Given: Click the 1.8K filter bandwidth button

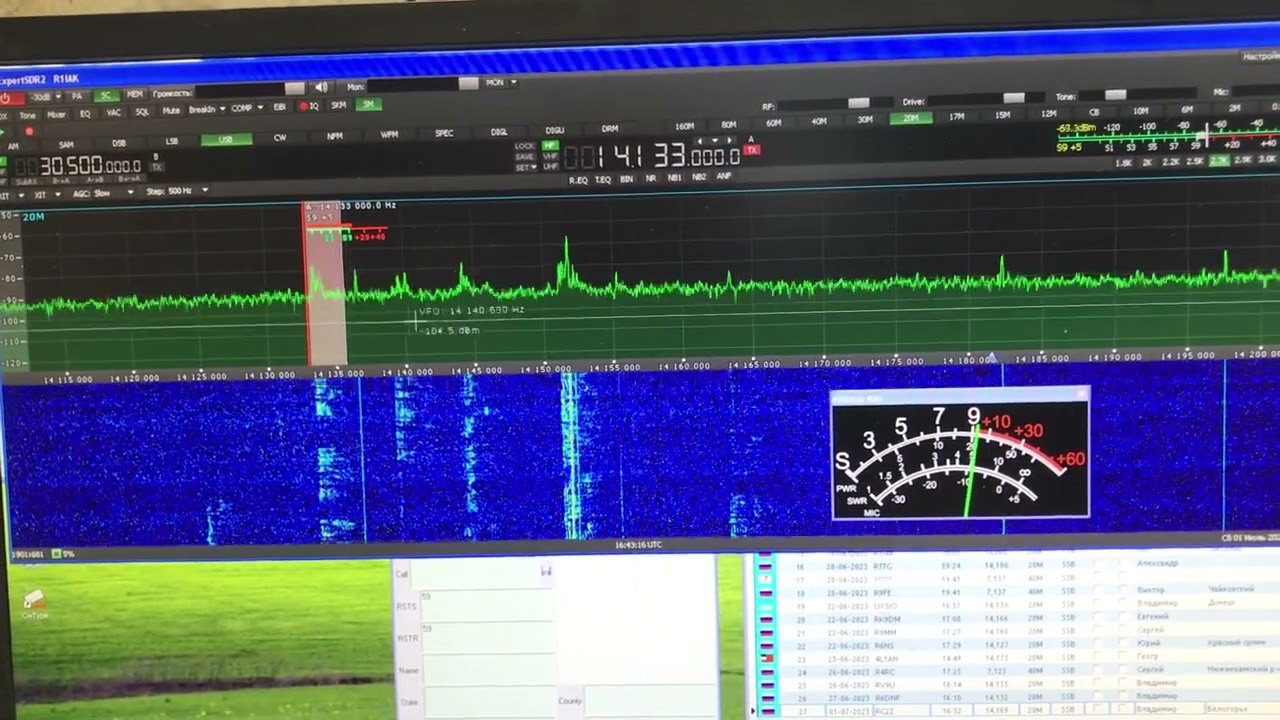Looking at the screenshot, I should point(1123,163).
